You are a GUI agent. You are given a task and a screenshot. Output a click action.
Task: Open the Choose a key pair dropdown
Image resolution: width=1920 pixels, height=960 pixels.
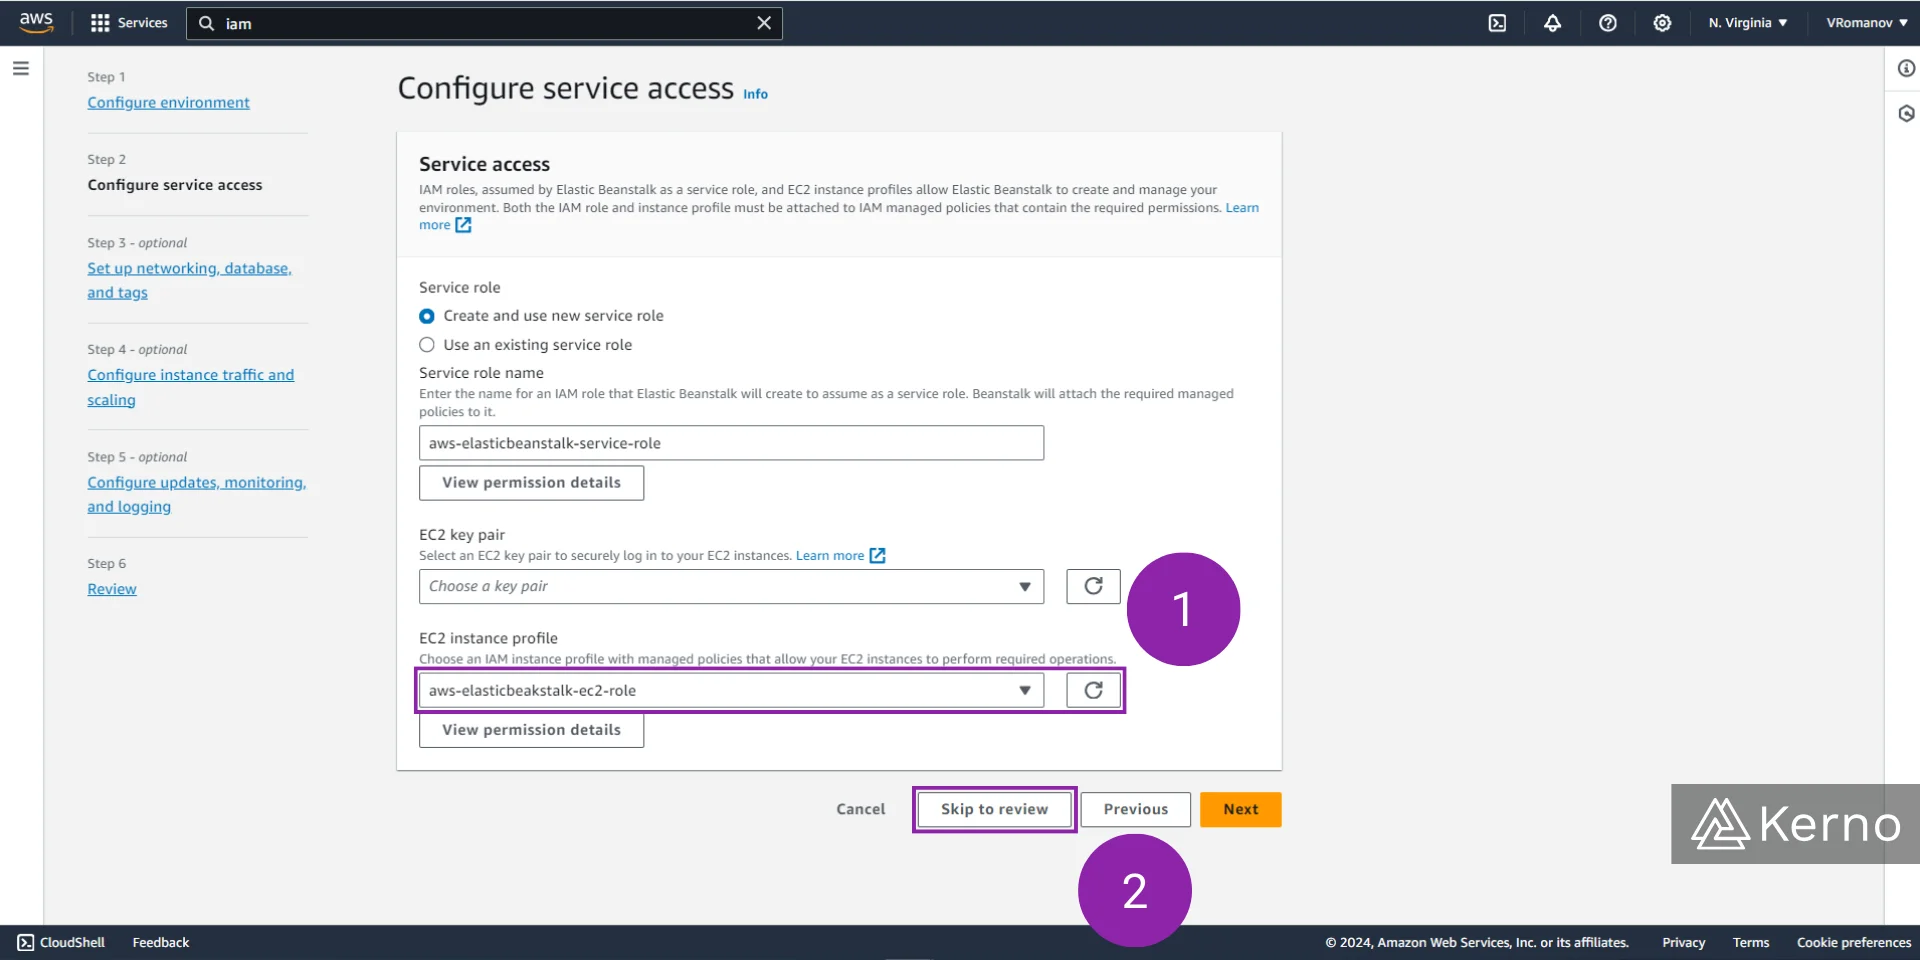pos(731,586)
